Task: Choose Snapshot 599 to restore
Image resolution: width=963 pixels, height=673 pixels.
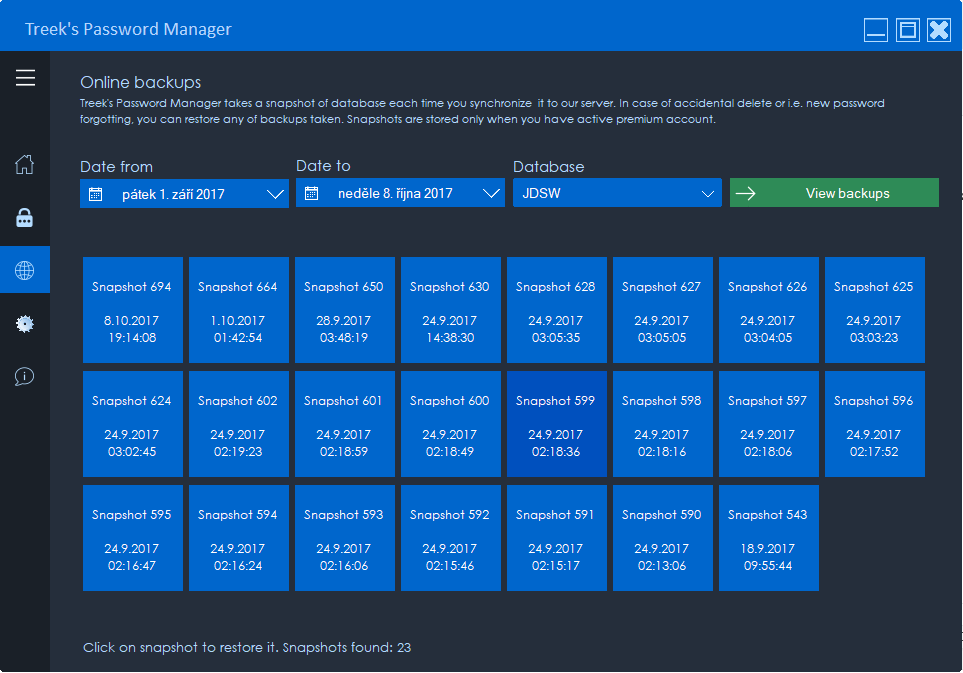Action: pos(557,424)
